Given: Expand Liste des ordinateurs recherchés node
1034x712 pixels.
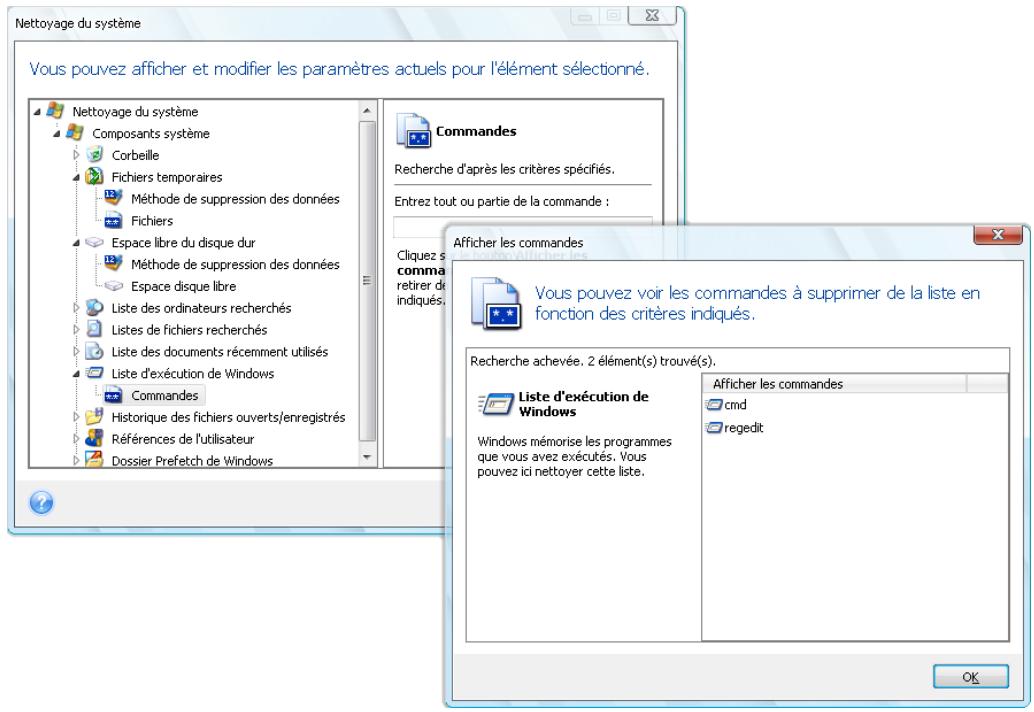Looking at the screenshot, I should pos(76,308).
